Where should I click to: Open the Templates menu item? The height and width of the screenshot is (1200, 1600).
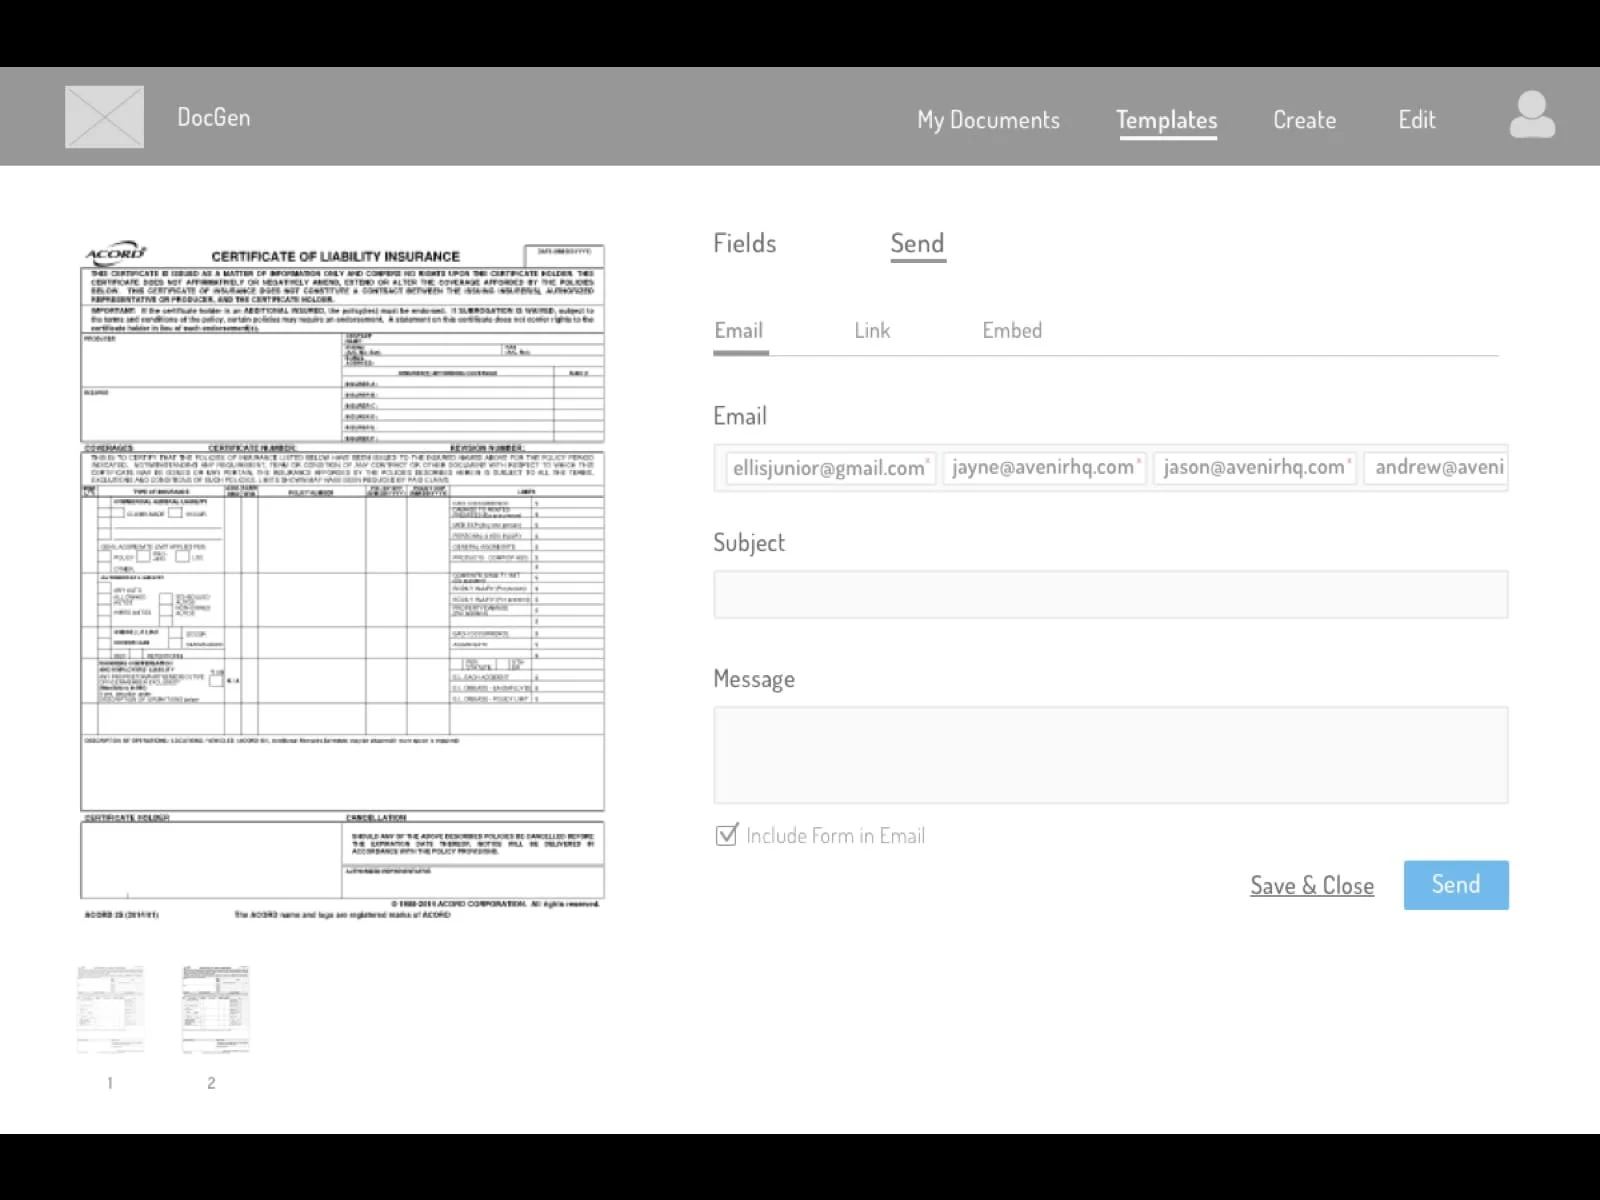click(1166, 120)
